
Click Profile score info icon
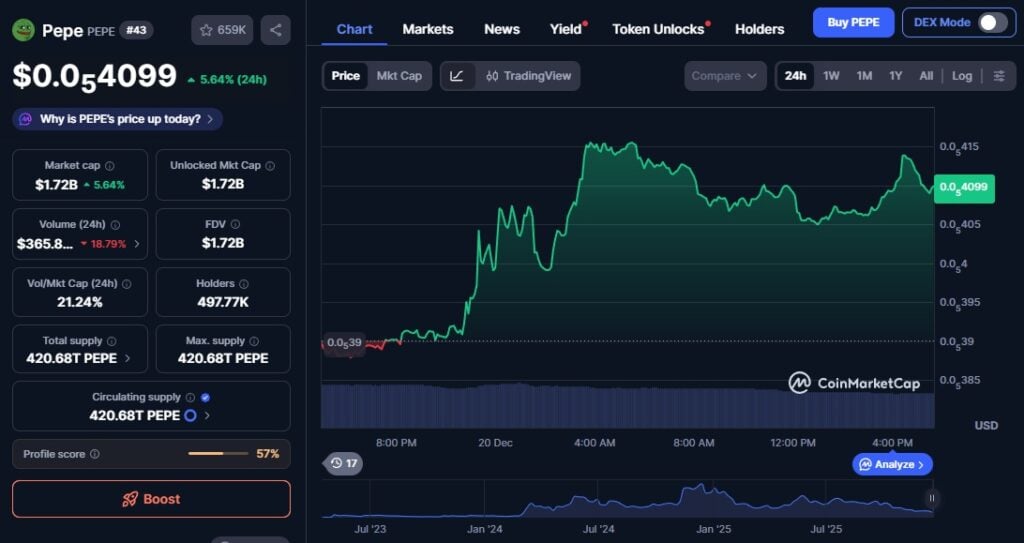click(95, 454)
